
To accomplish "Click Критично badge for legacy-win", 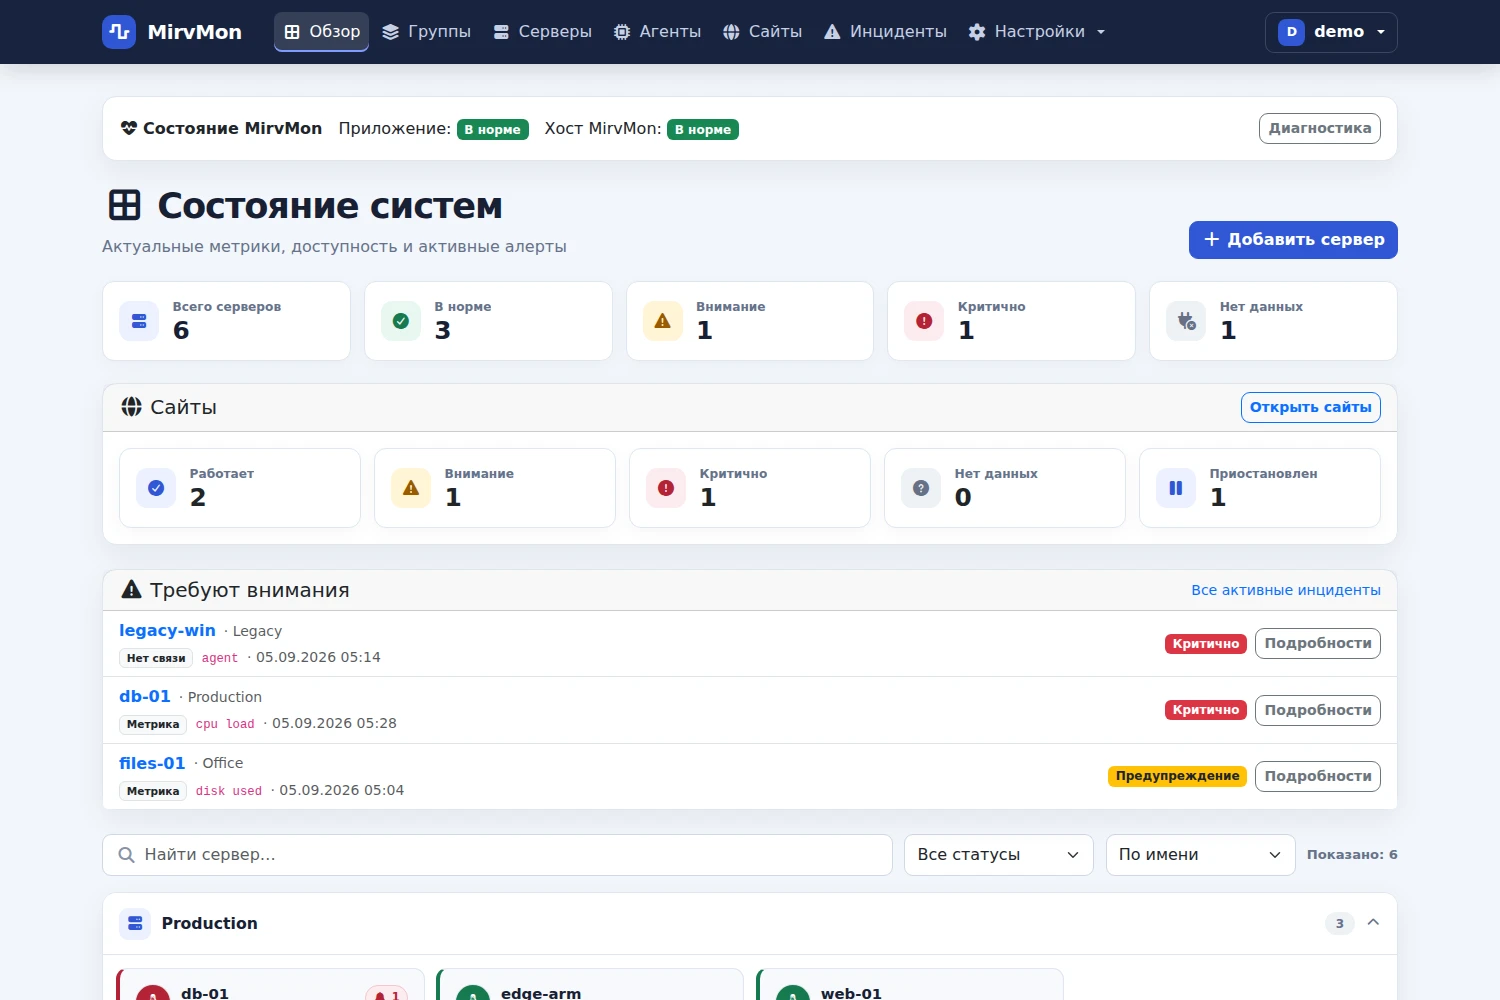I will 1206,644.
